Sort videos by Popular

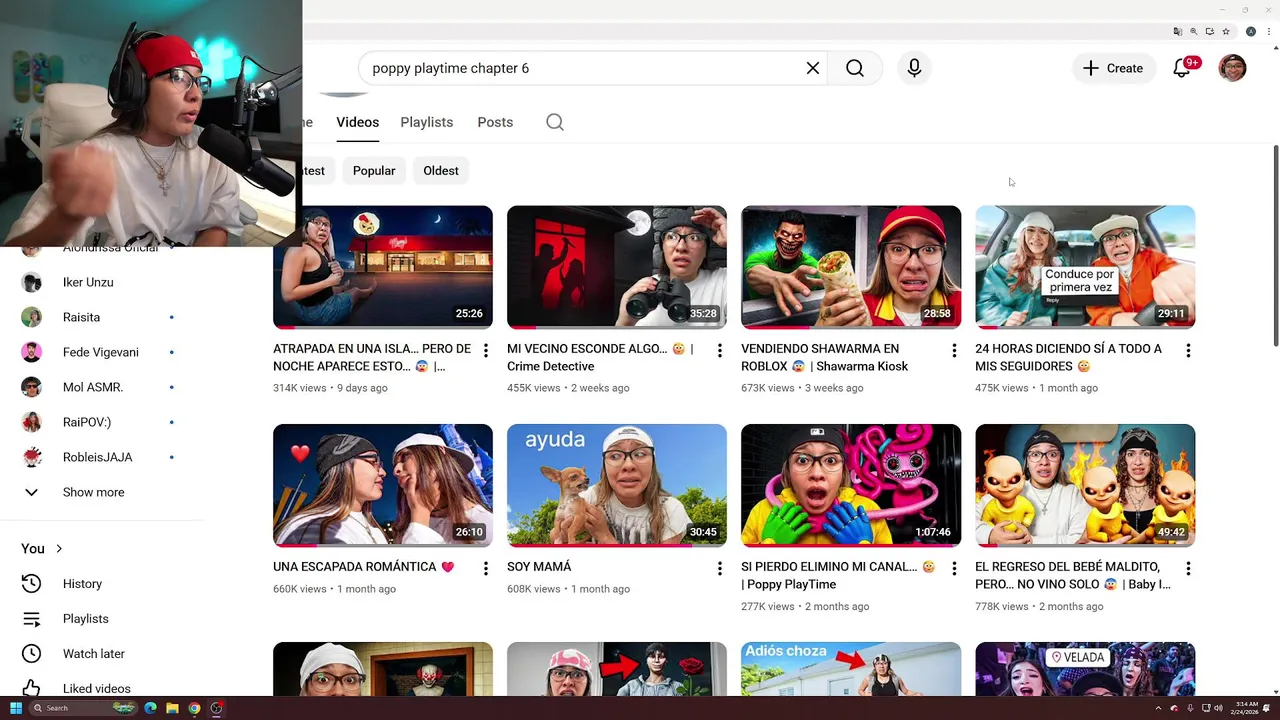pos(374,171)
